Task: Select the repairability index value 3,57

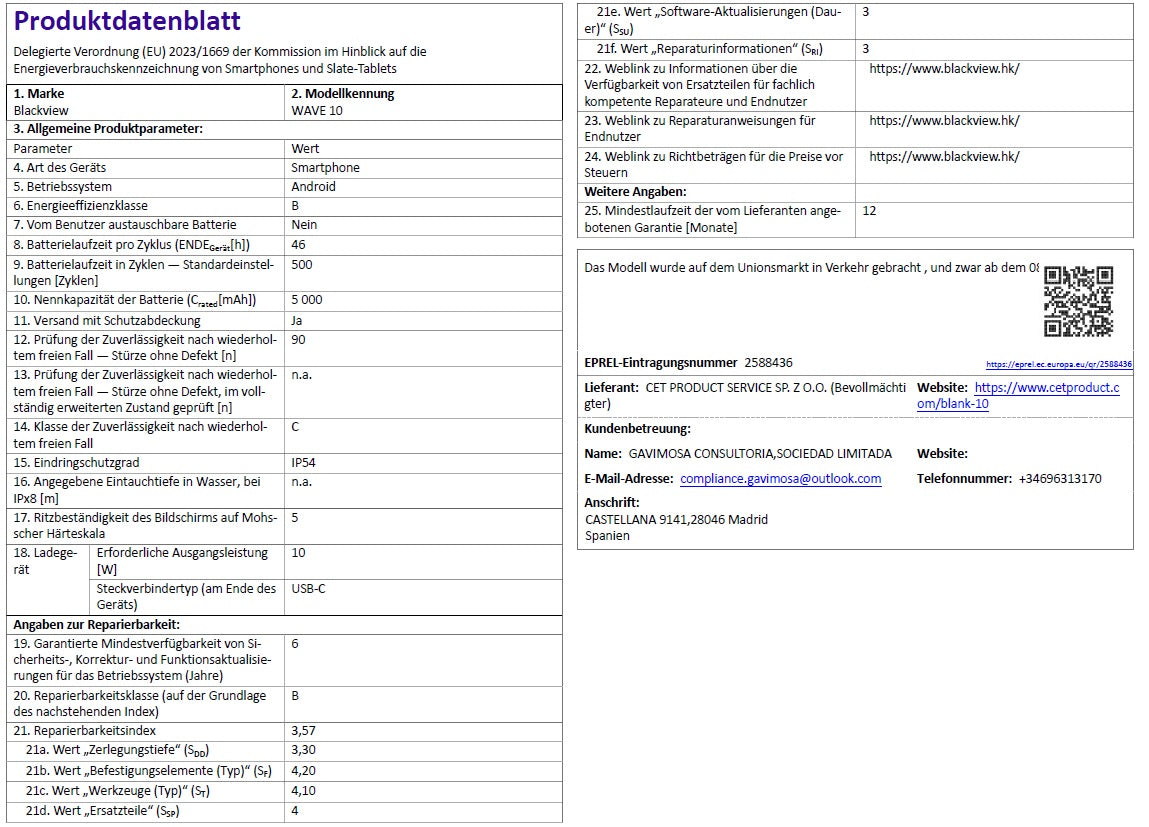Action: point(303,731)
